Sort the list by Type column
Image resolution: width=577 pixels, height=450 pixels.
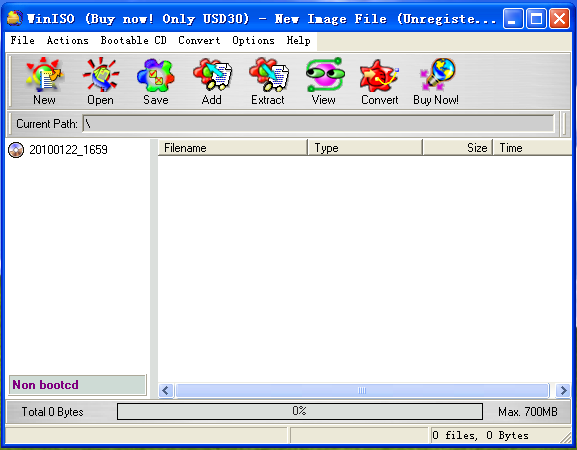pyautogui.click(x=365, y=148)
